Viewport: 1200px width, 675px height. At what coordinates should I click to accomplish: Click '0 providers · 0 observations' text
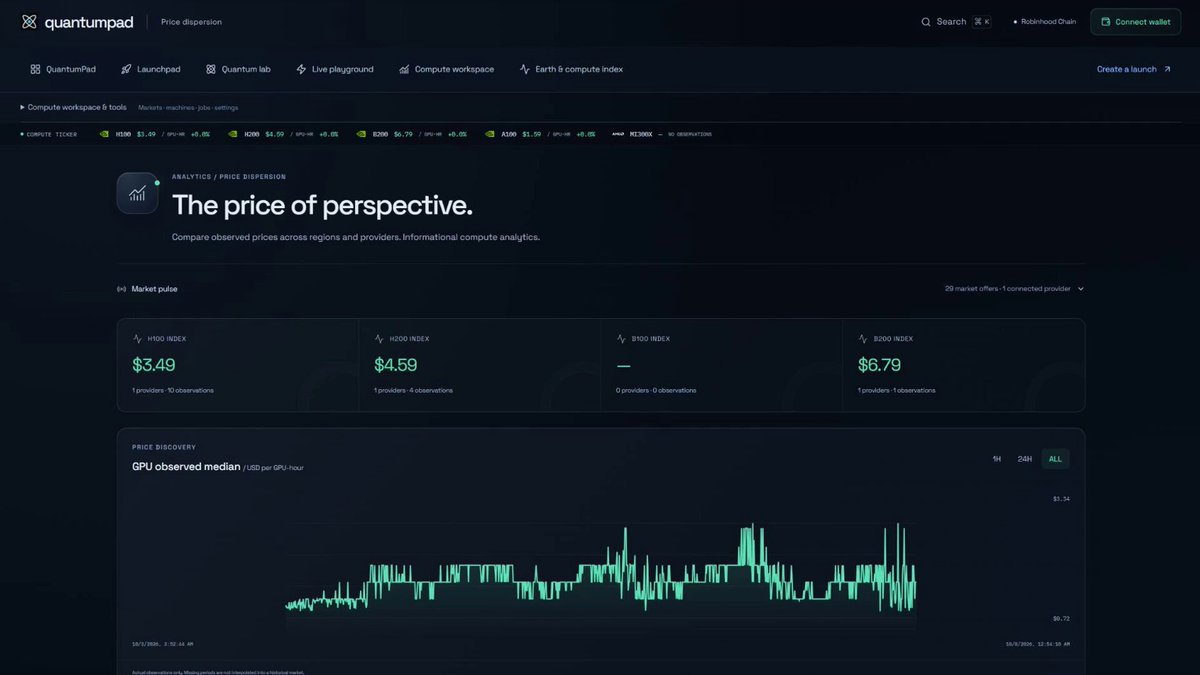coord(656,390)
